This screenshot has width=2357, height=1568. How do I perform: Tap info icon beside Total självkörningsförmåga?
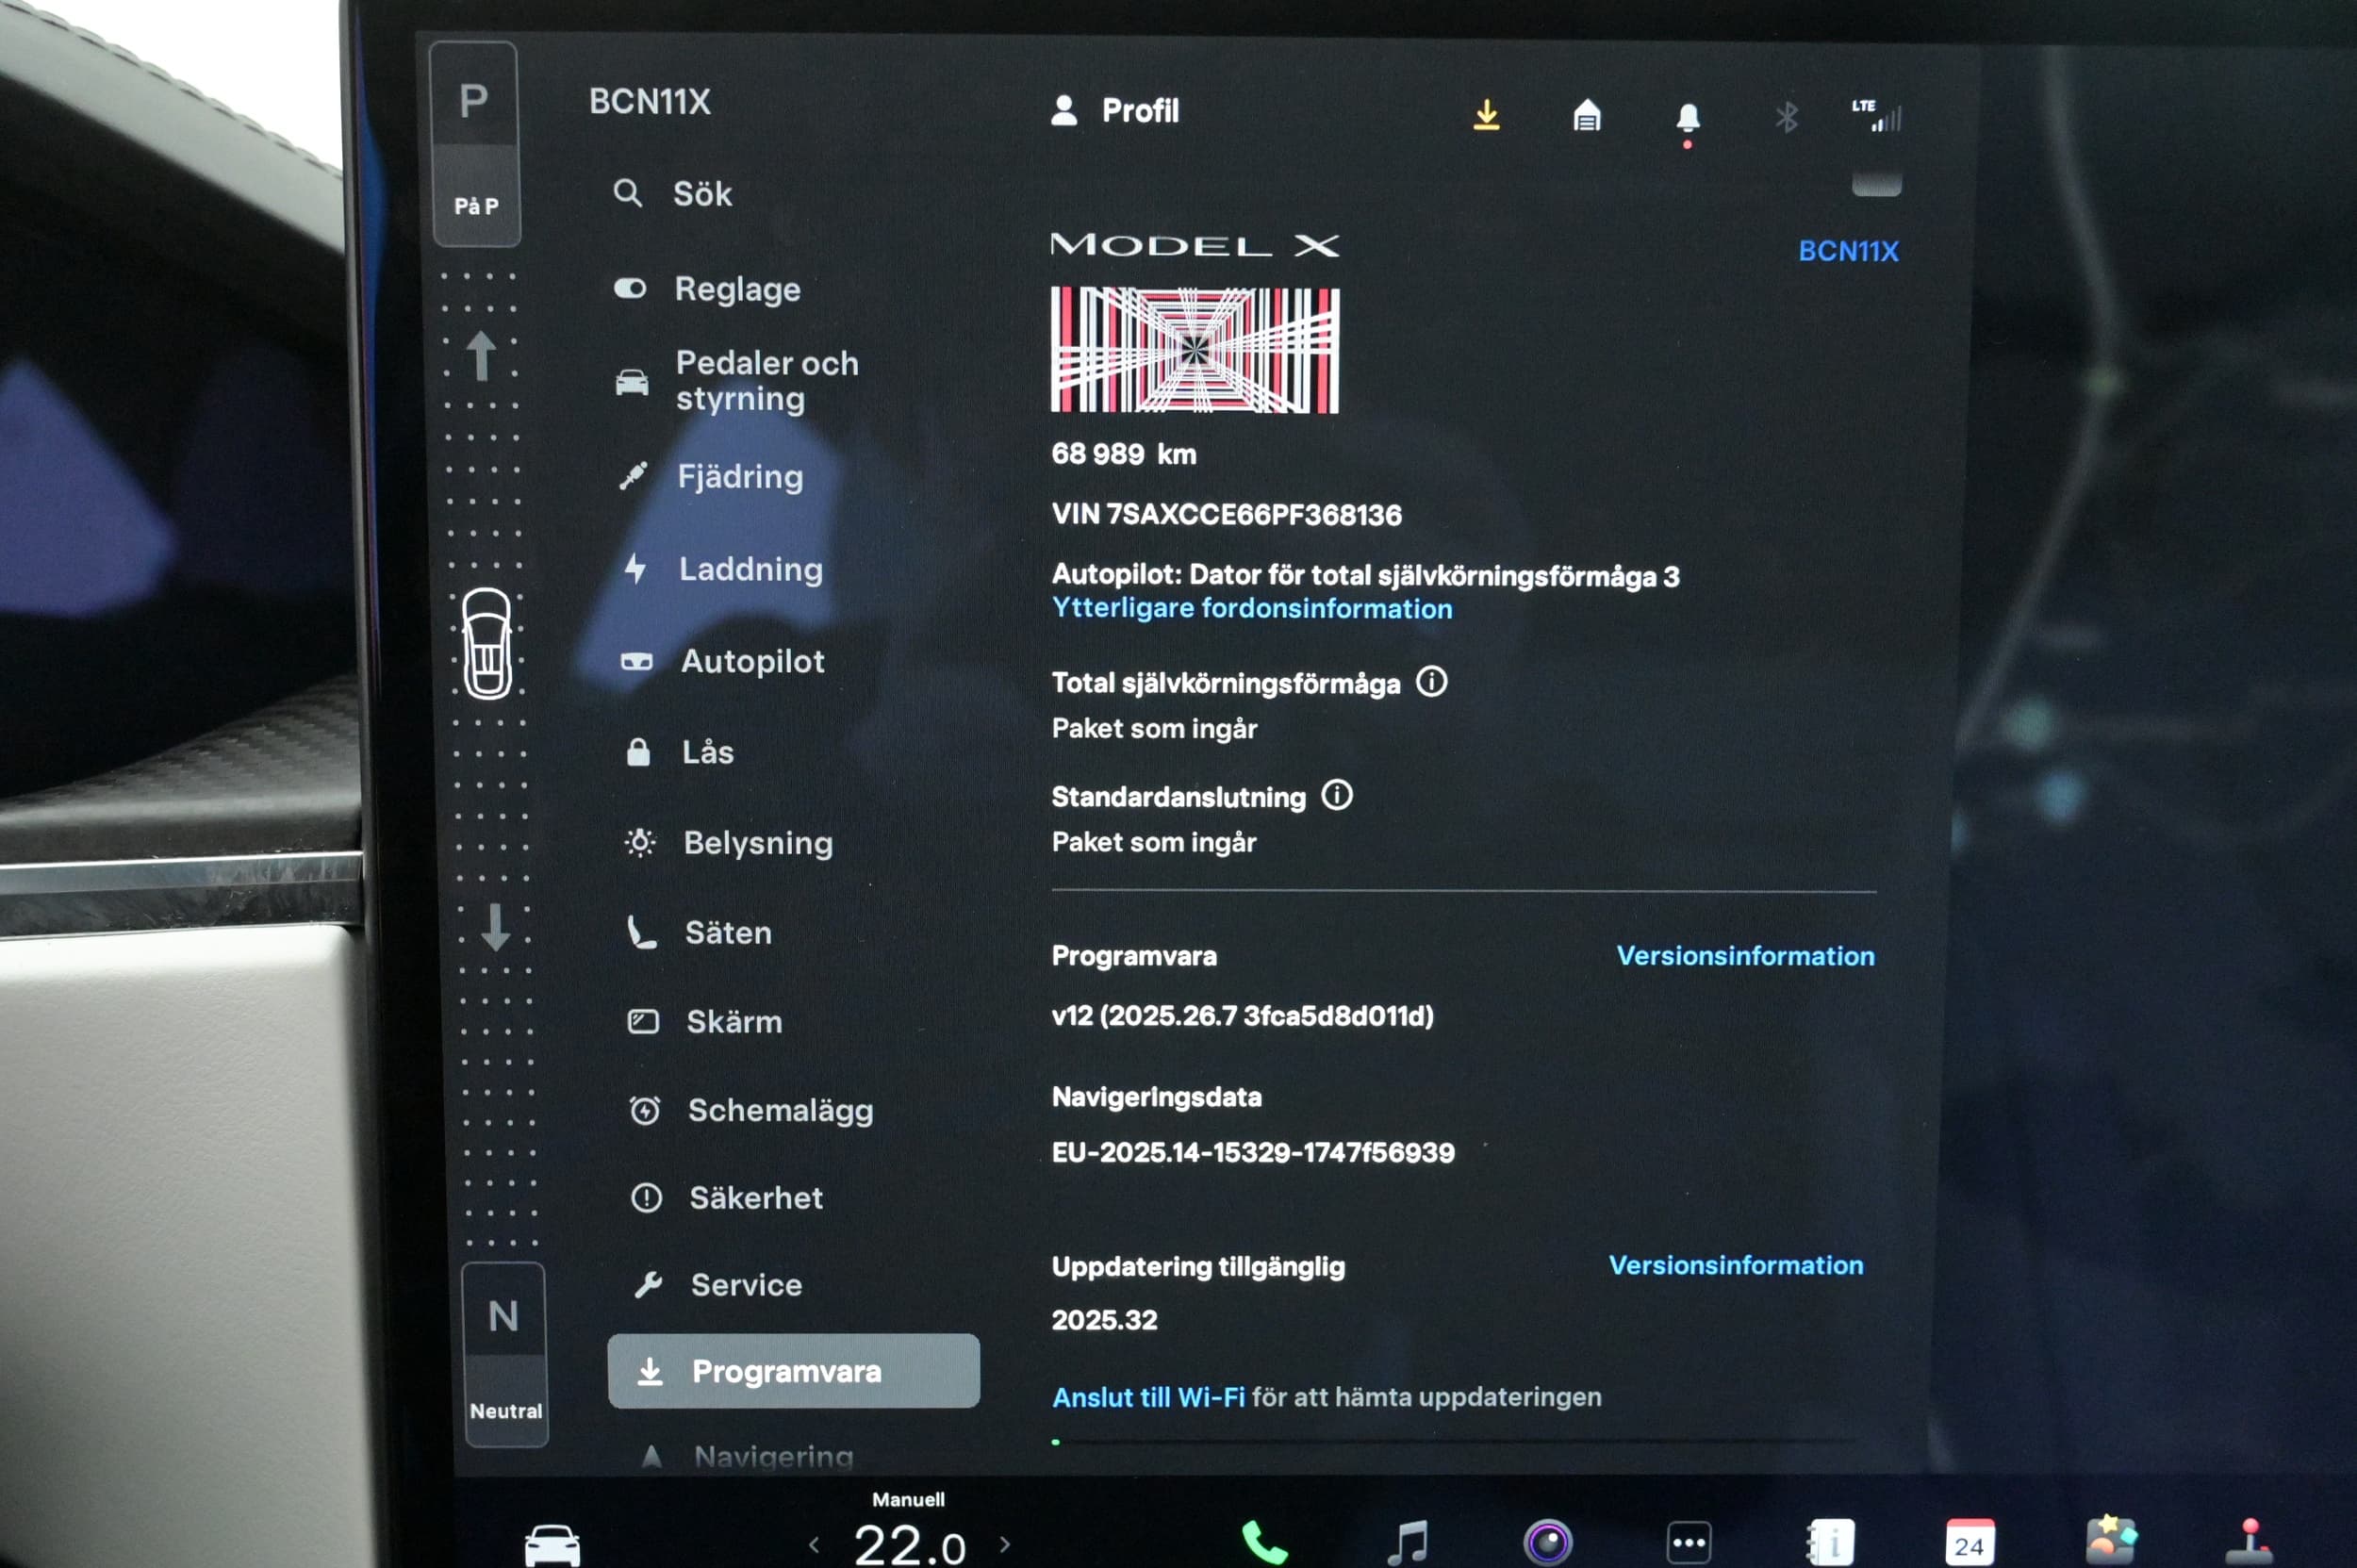point(1431,682)
